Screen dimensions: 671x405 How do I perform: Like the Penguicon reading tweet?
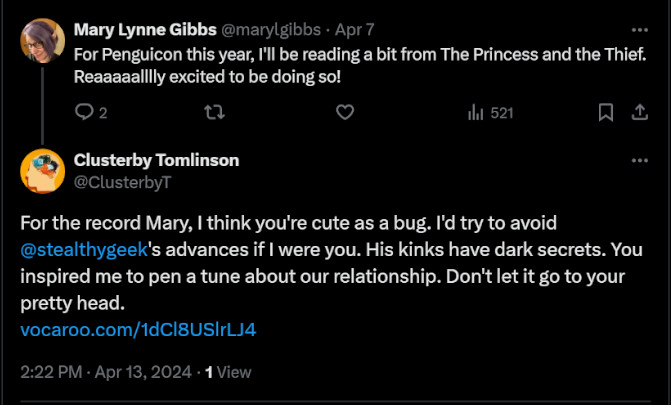pyautogui.click(x=345, y=113)
